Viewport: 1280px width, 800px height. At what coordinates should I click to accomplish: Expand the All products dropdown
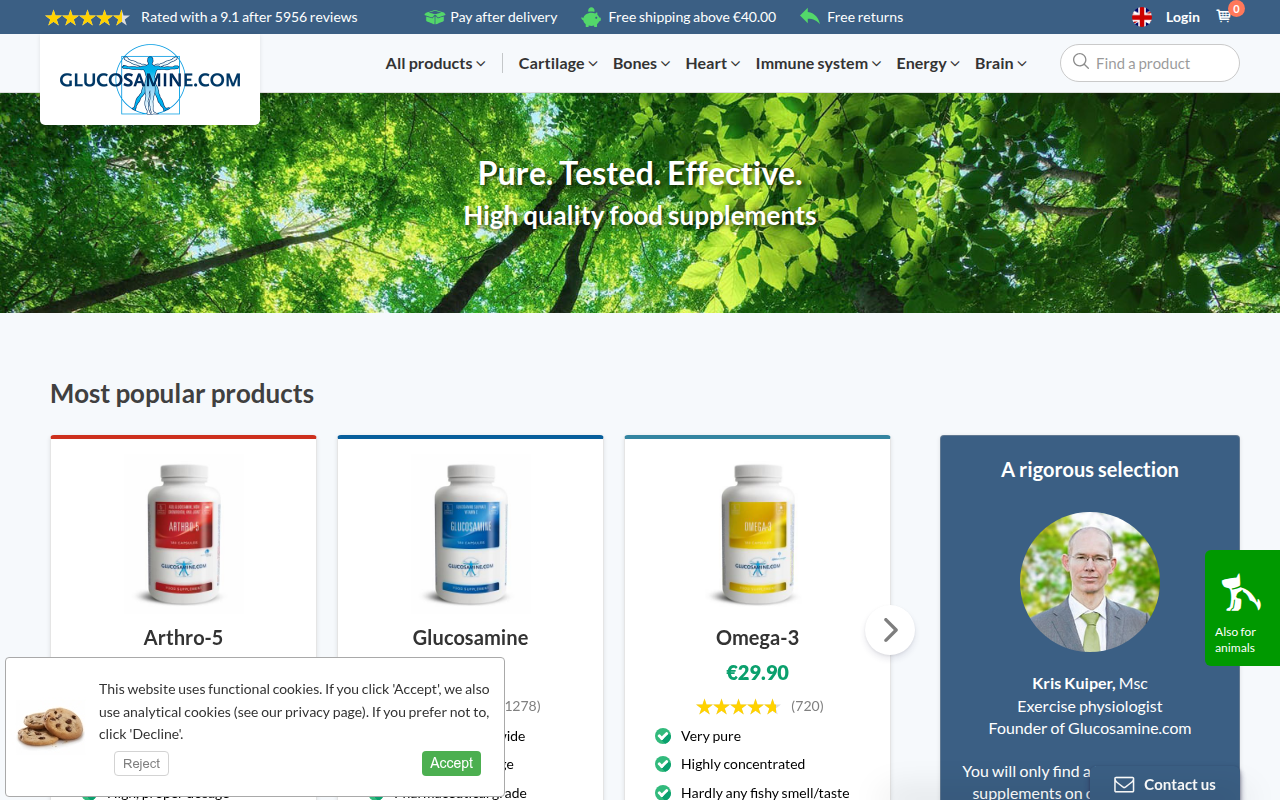(x=435, y=63)
